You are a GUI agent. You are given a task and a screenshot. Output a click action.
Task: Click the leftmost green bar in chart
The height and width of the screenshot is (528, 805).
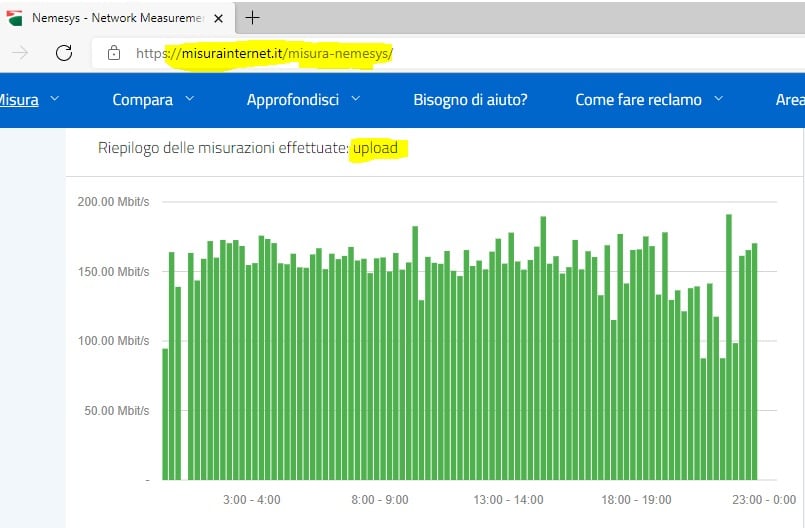click(x=165, y=414)
